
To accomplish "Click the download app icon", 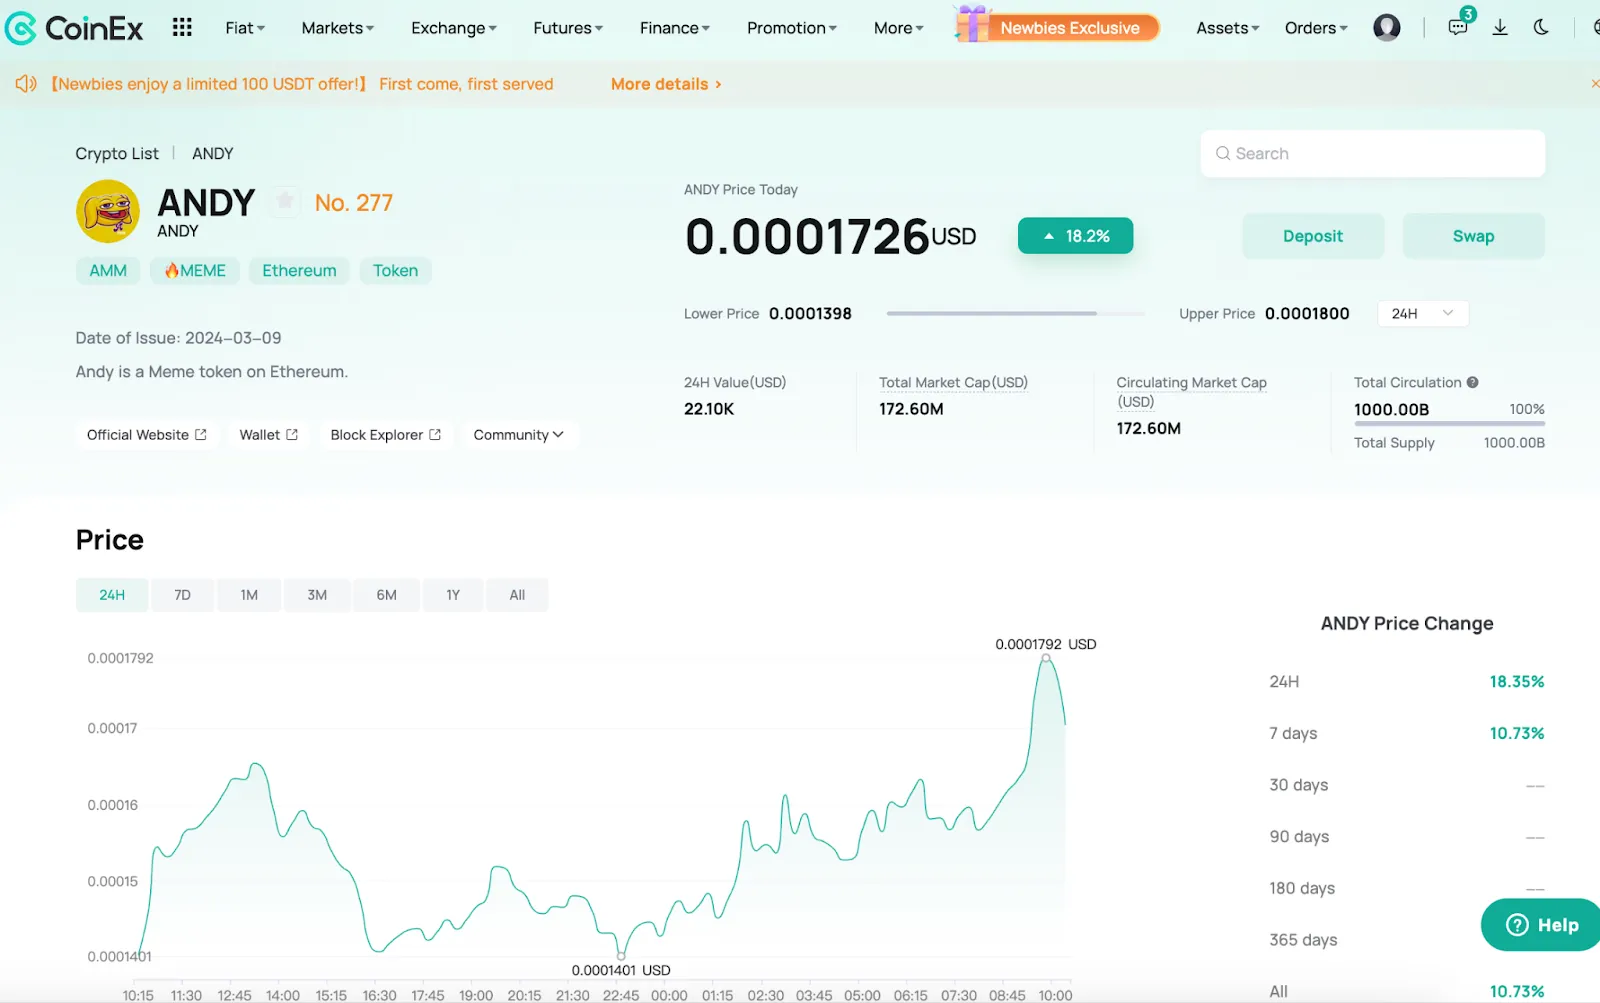I will click(x=1500, y=27).
